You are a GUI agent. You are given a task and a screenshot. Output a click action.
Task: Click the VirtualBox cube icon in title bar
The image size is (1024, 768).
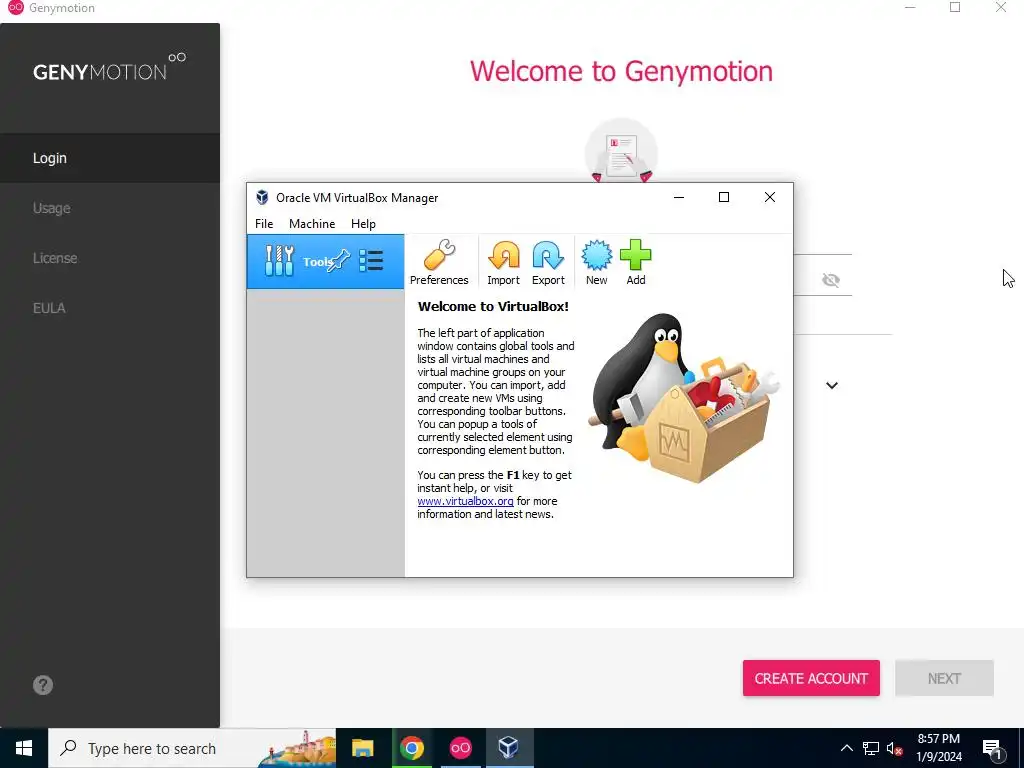click(262, 197)
